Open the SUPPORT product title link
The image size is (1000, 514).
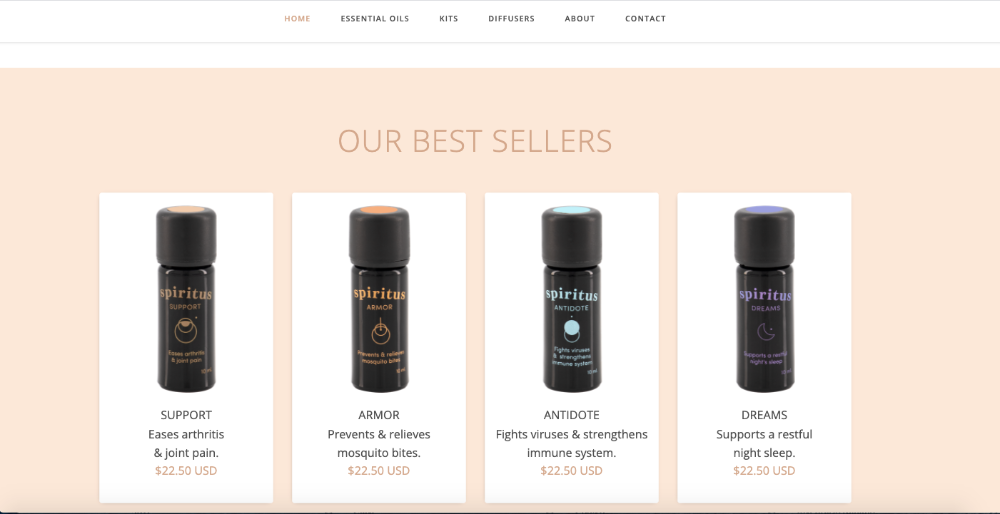[186, 415]
